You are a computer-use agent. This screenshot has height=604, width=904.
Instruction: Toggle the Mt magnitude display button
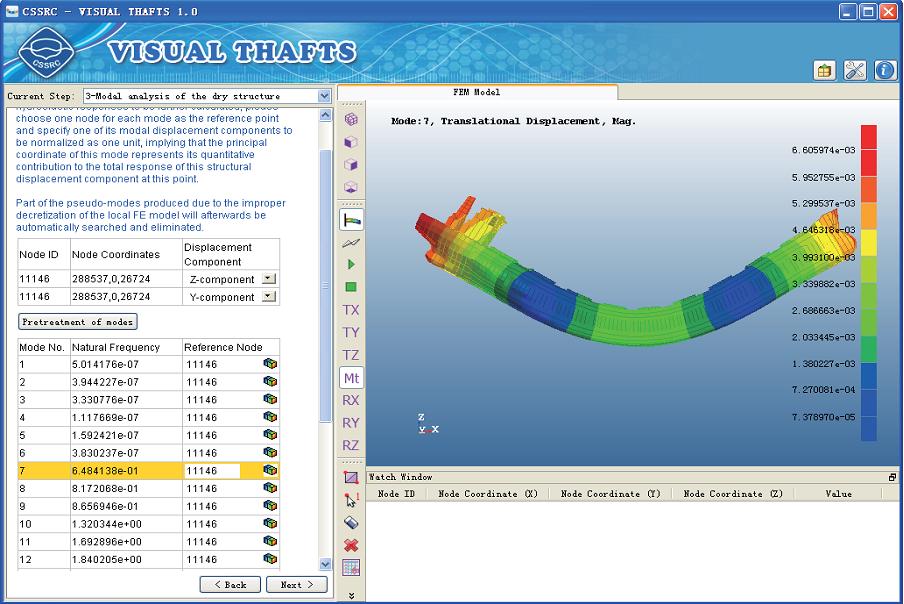(351, 378)
